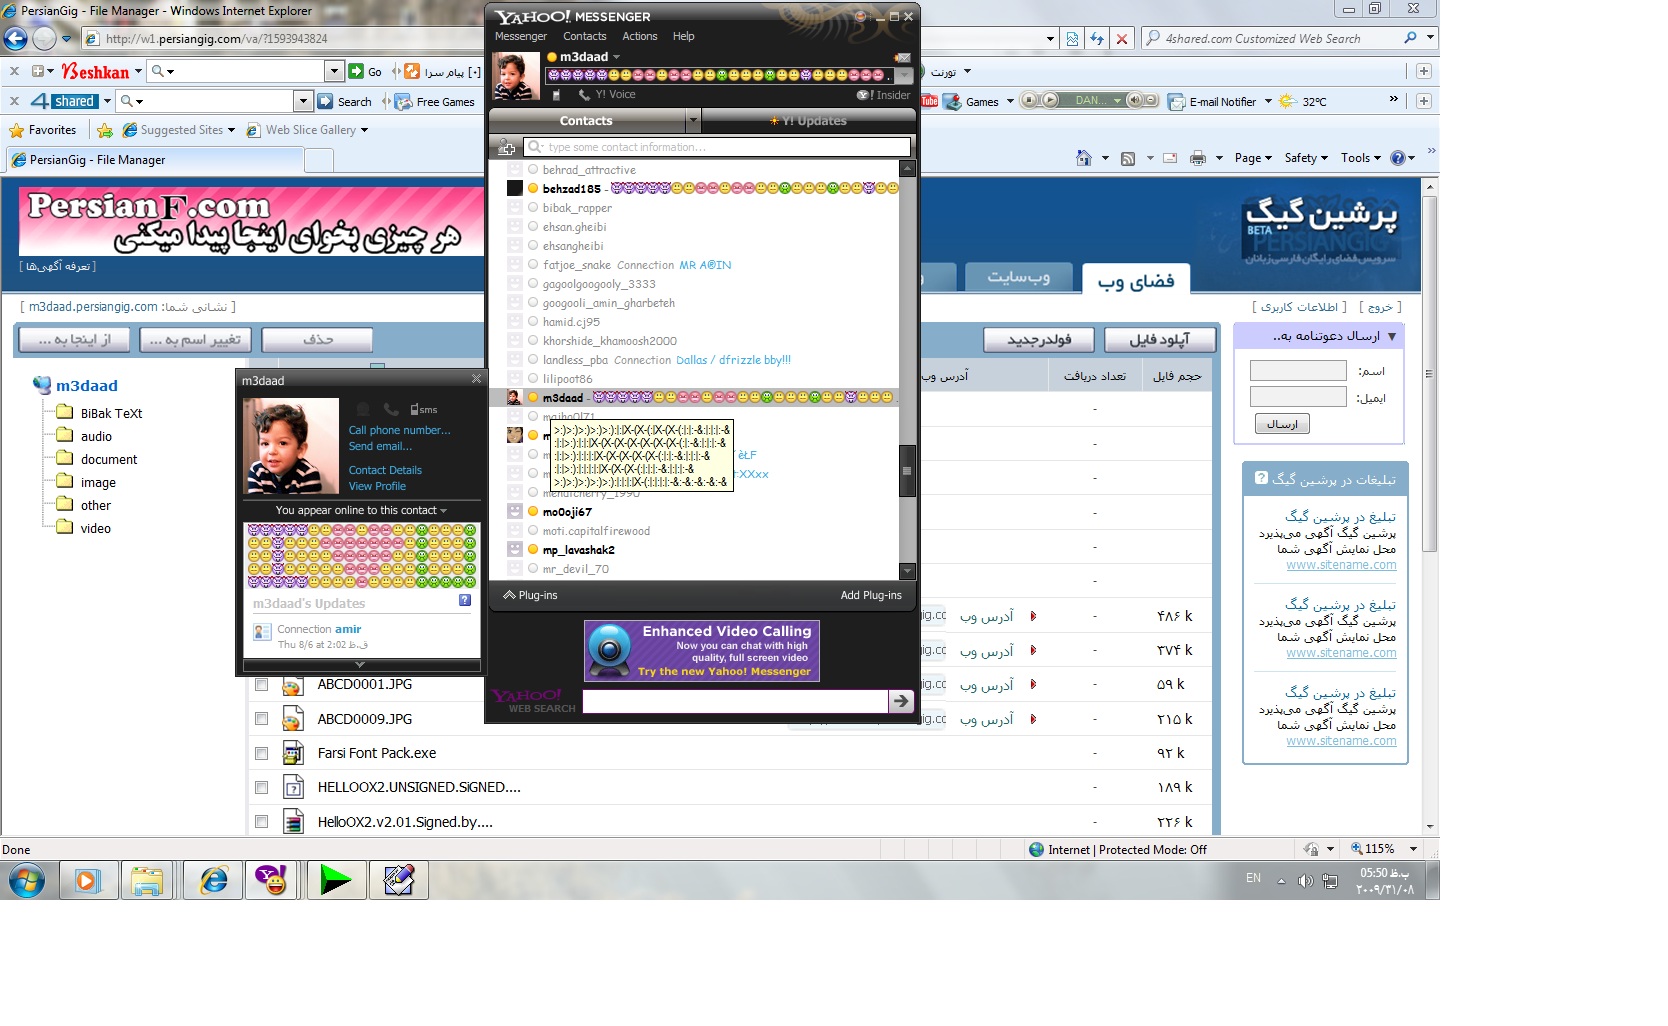Click the Free Games controller icon
Screen dimensions: 1668x1026
403,102
